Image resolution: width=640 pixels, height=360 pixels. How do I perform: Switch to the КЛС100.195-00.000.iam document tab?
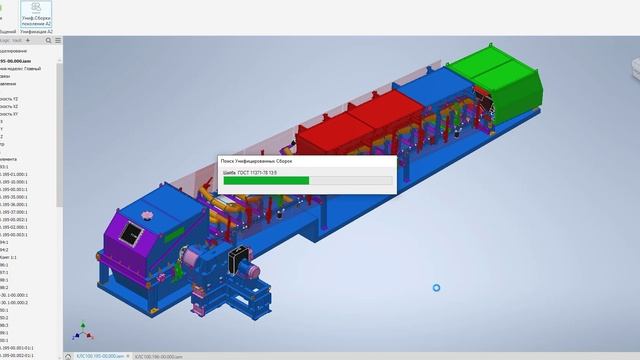[100, 356]
